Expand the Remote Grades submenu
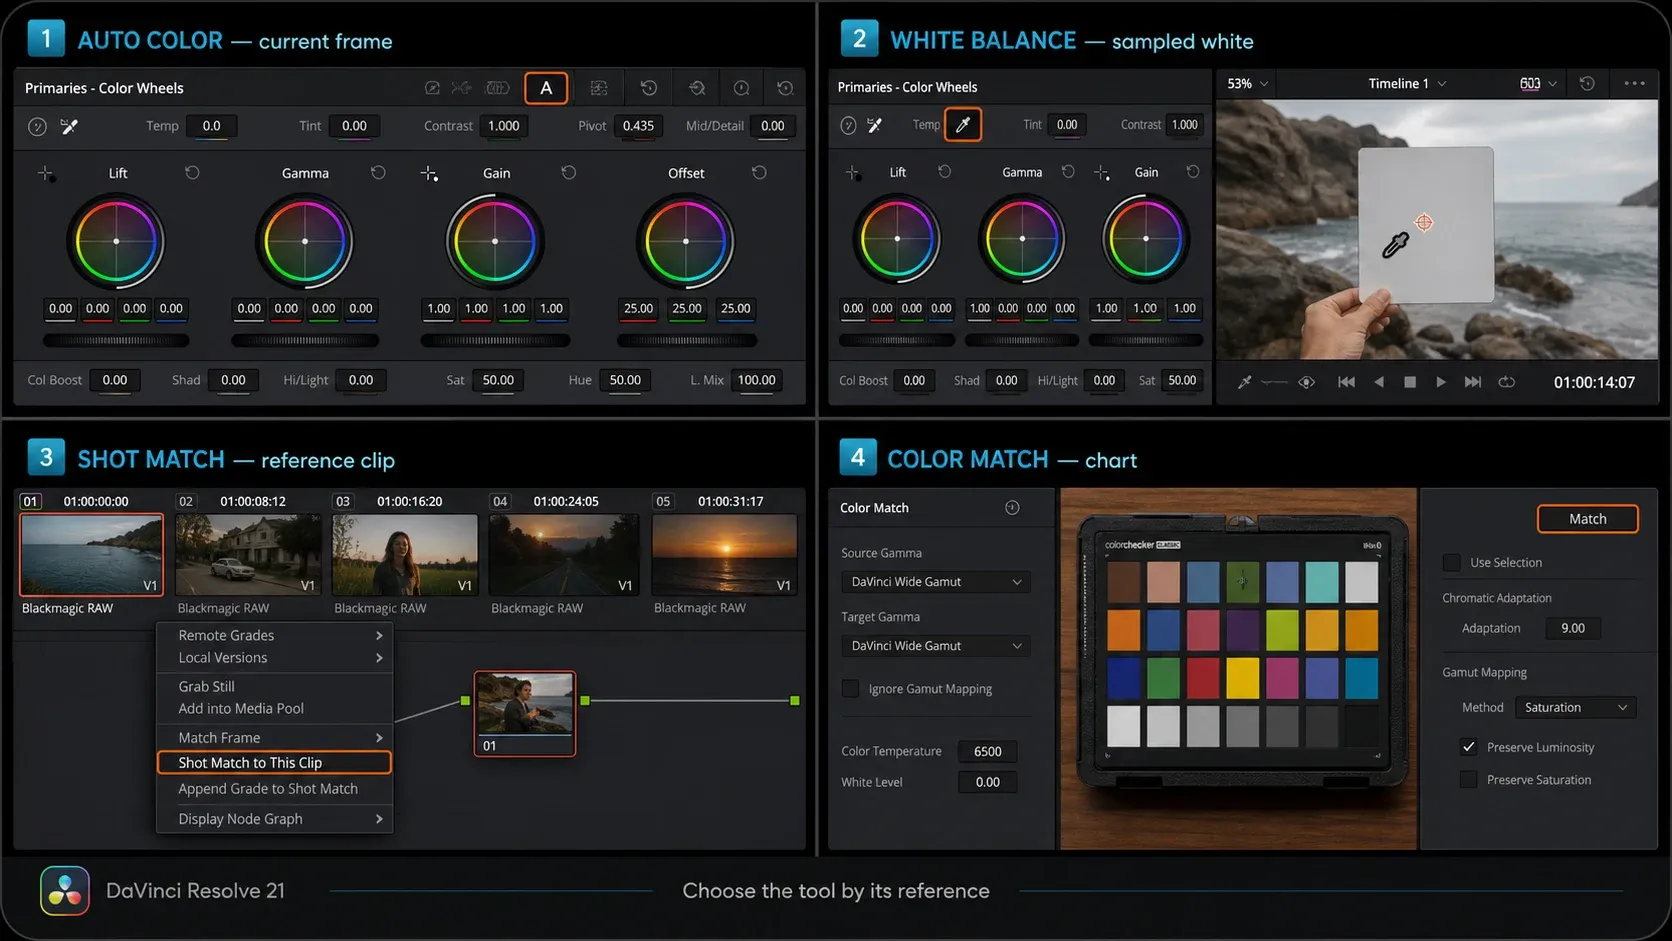1672x941 pixels. pos(275,635)
